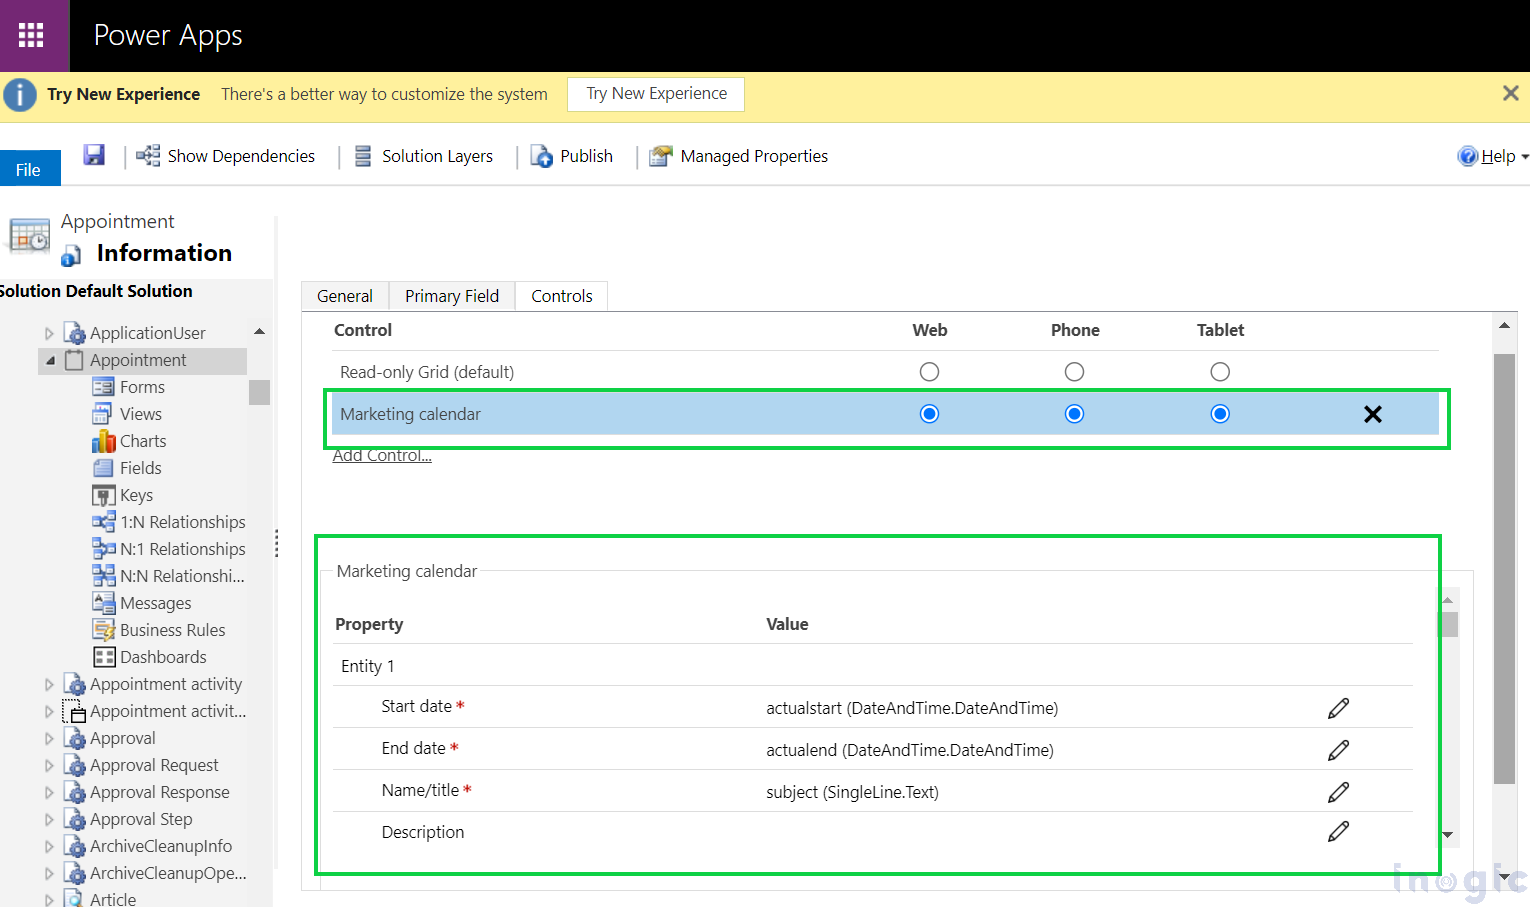Image resolution: width=1530 pixels, height=907 pixels.
Task: Open the File menu
Action: (x=29, y=169)
